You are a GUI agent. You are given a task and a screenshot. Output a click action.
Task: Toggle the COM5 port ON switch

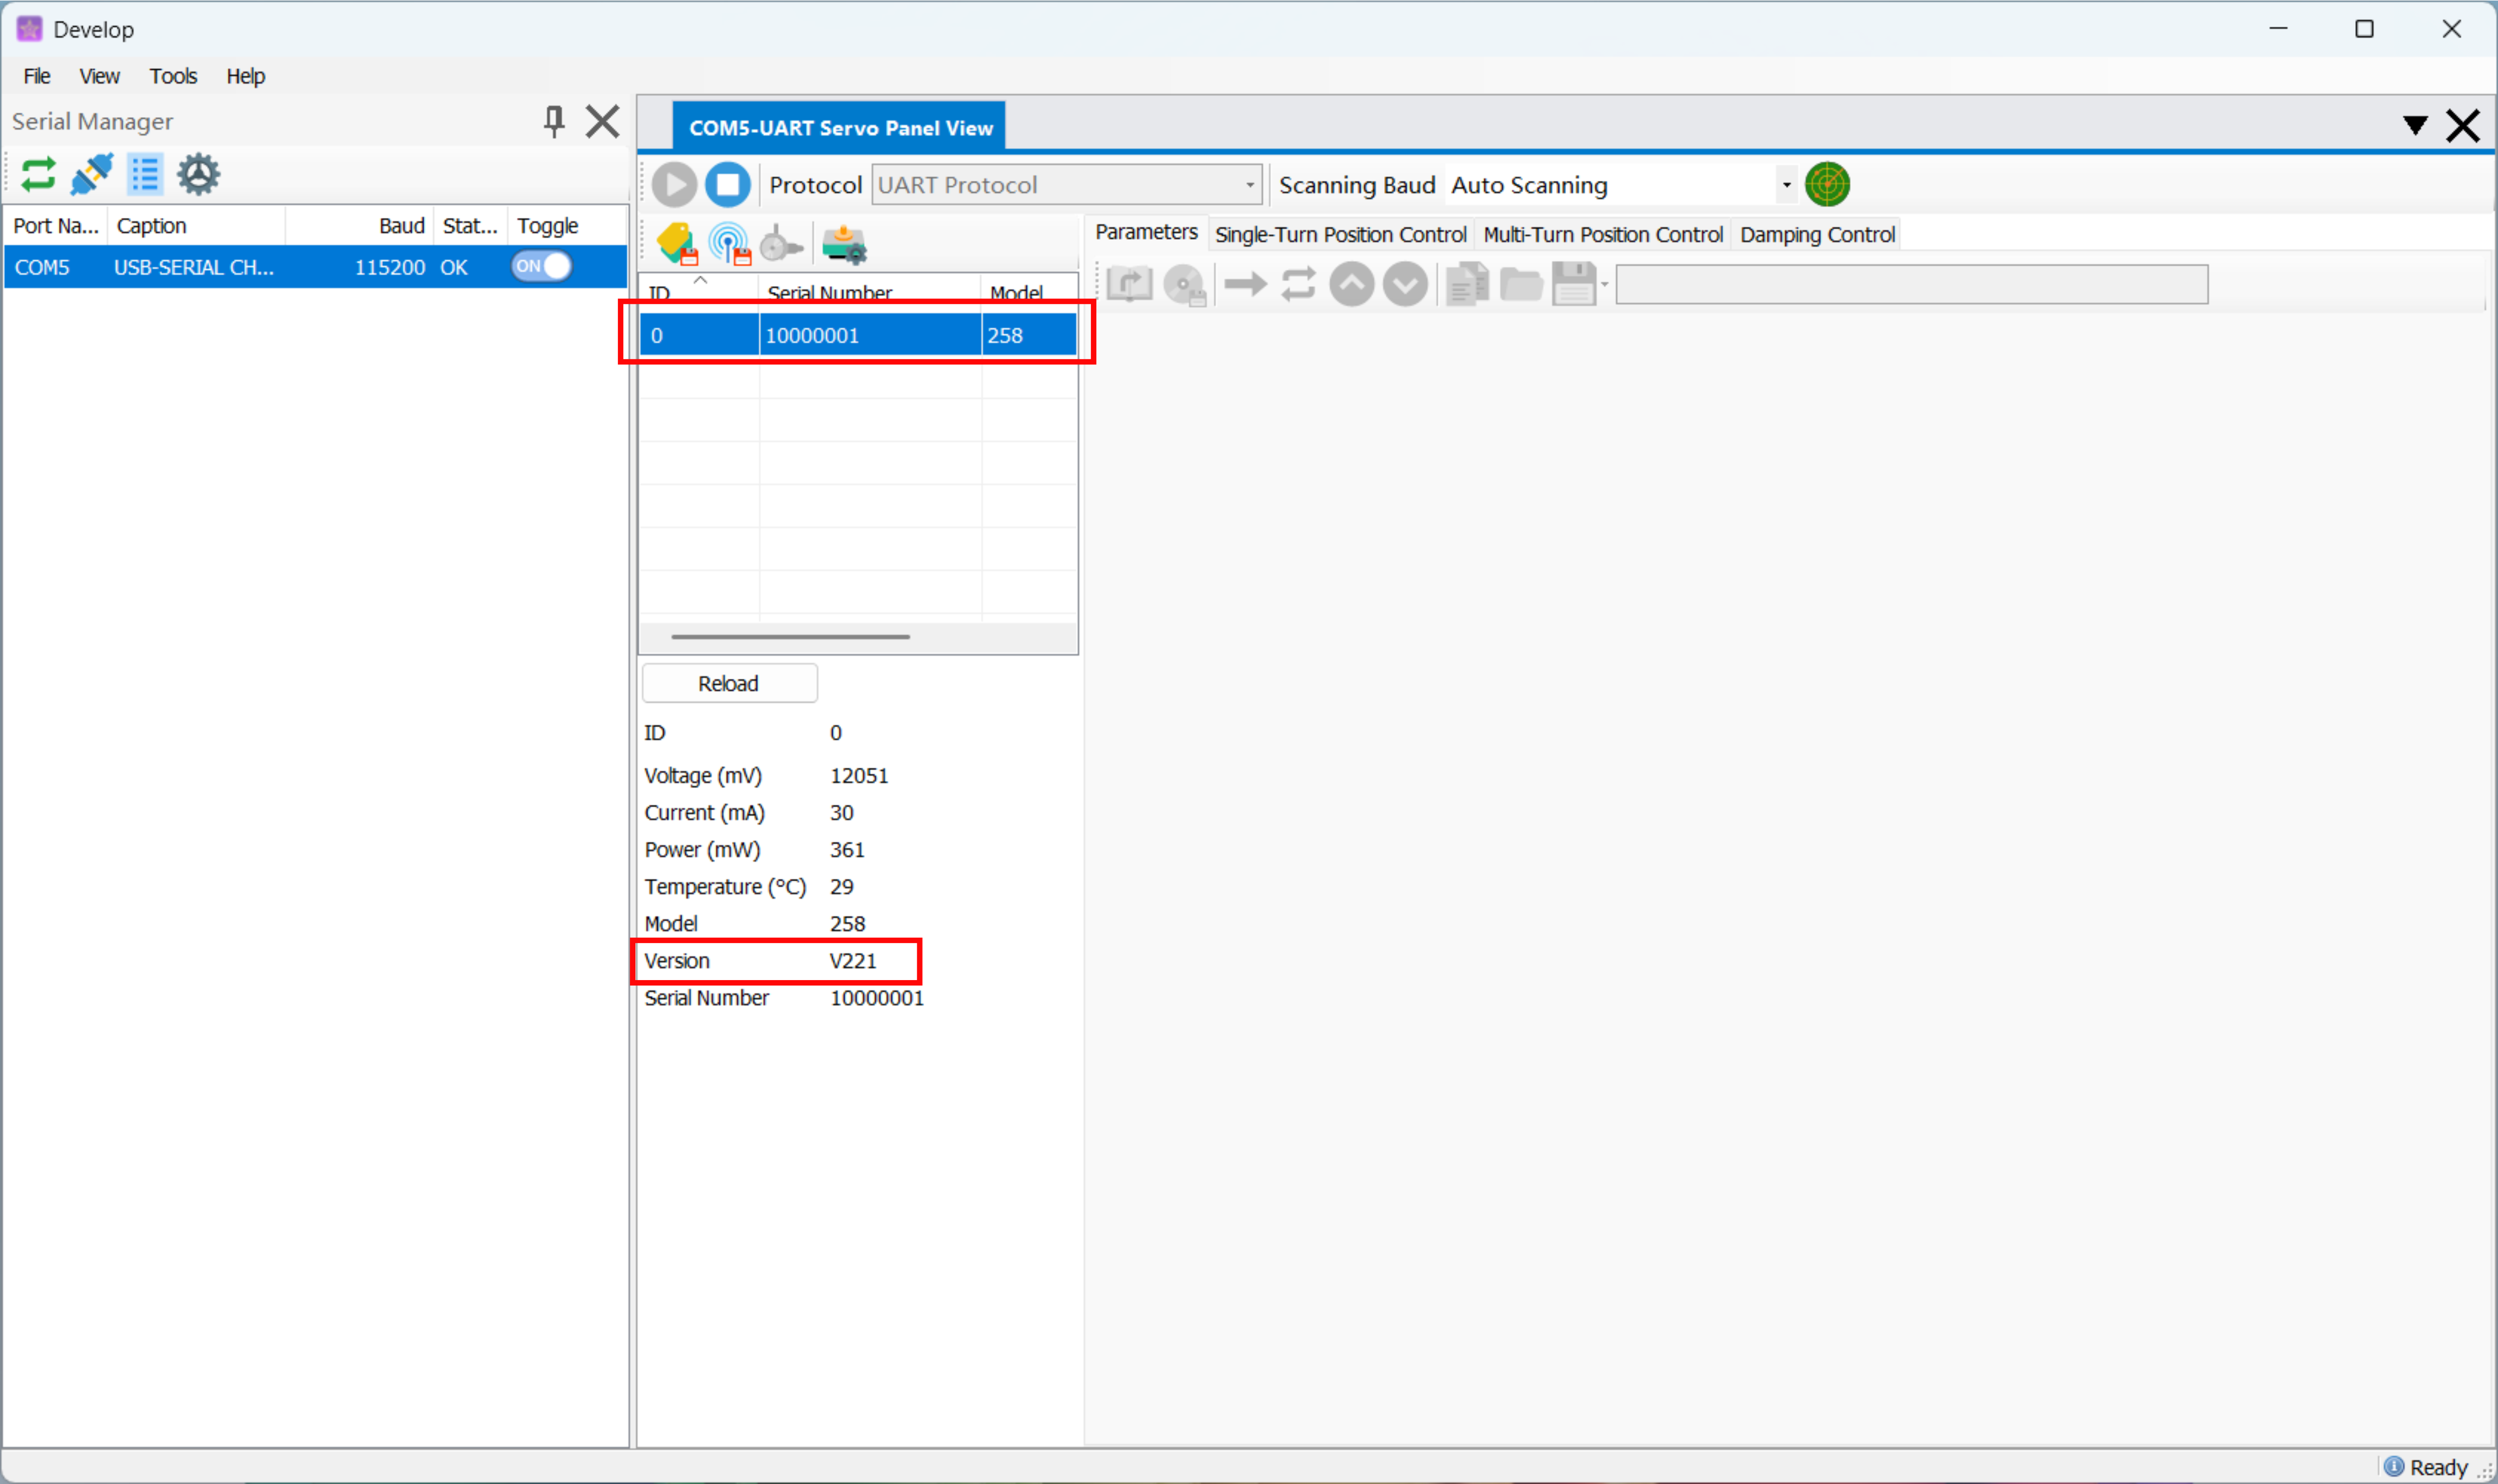[541, 267]
